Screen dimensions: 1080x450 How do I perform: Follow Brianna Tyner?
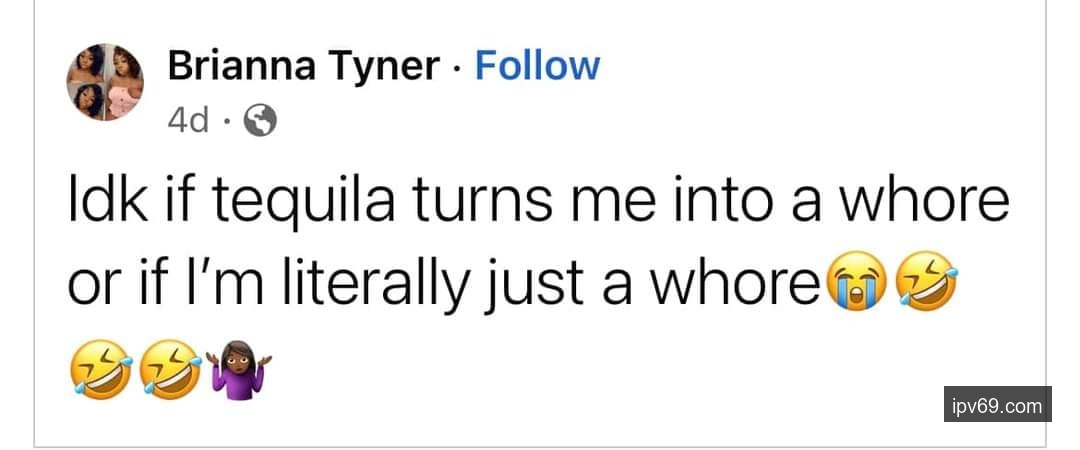point(537,66)
